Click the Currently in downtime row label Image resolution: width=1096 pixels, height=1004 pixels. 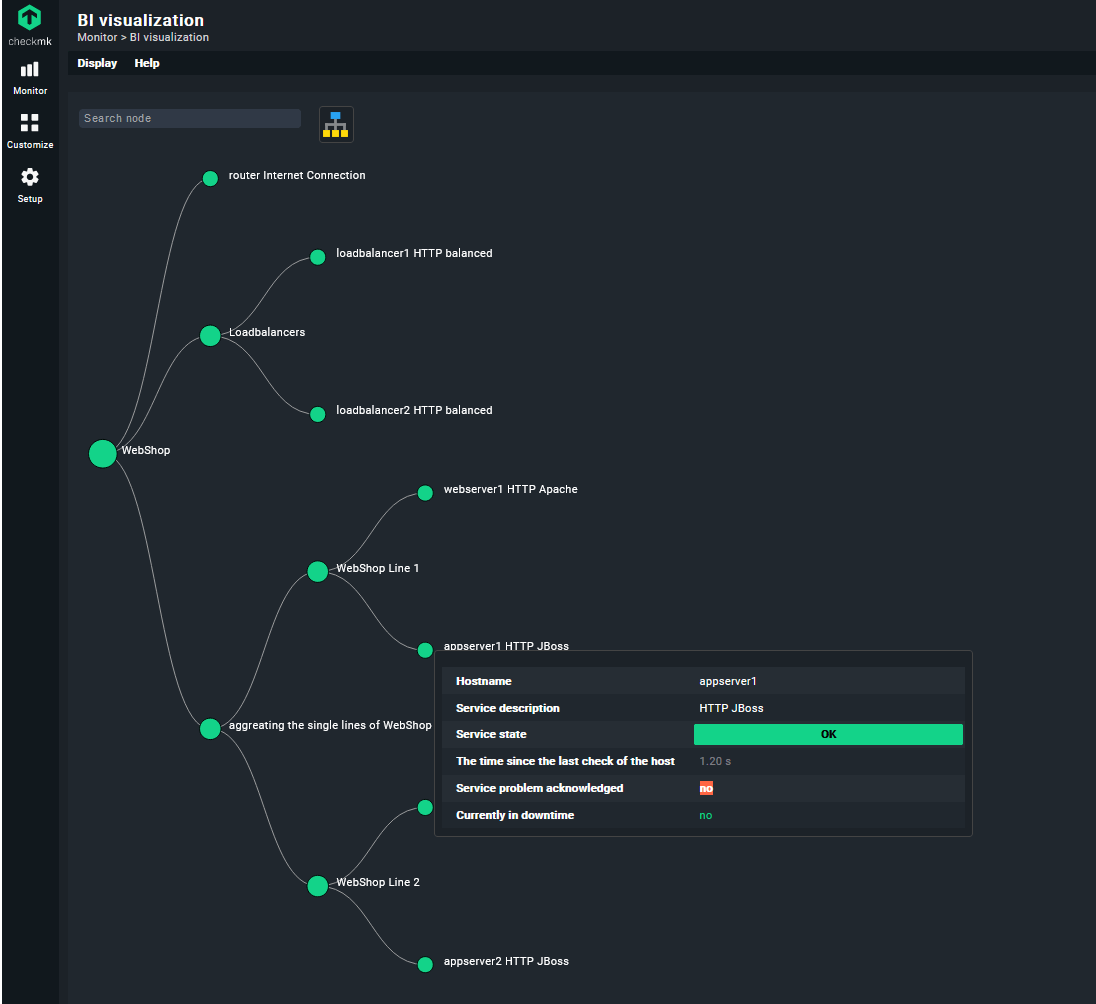(x=515, y=815)
